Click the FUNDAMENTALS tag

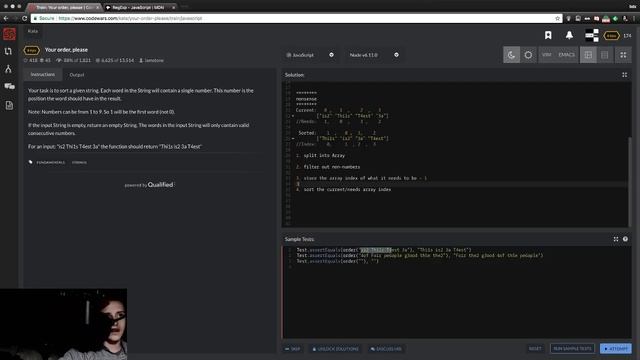pos(51,162)
